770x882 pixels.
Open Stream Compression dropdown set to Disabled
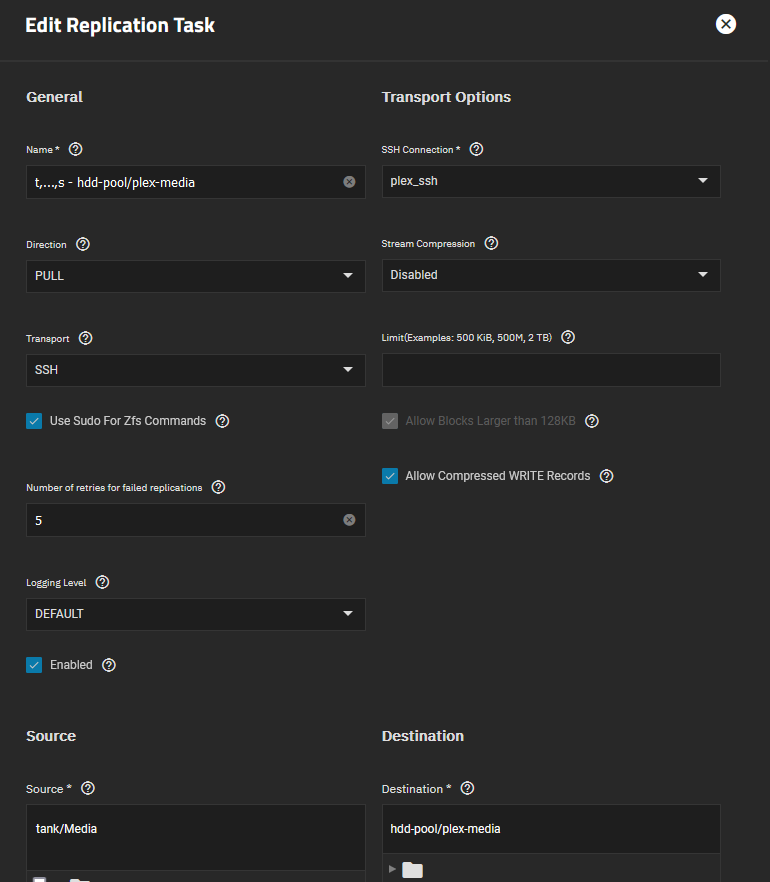point(550,275)
